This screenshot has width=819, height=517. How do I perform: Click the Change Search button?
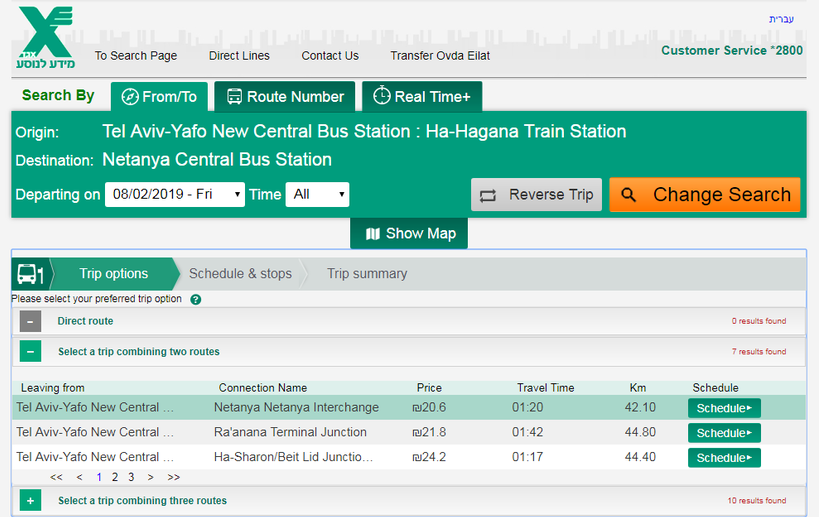(x=705, y=195)
